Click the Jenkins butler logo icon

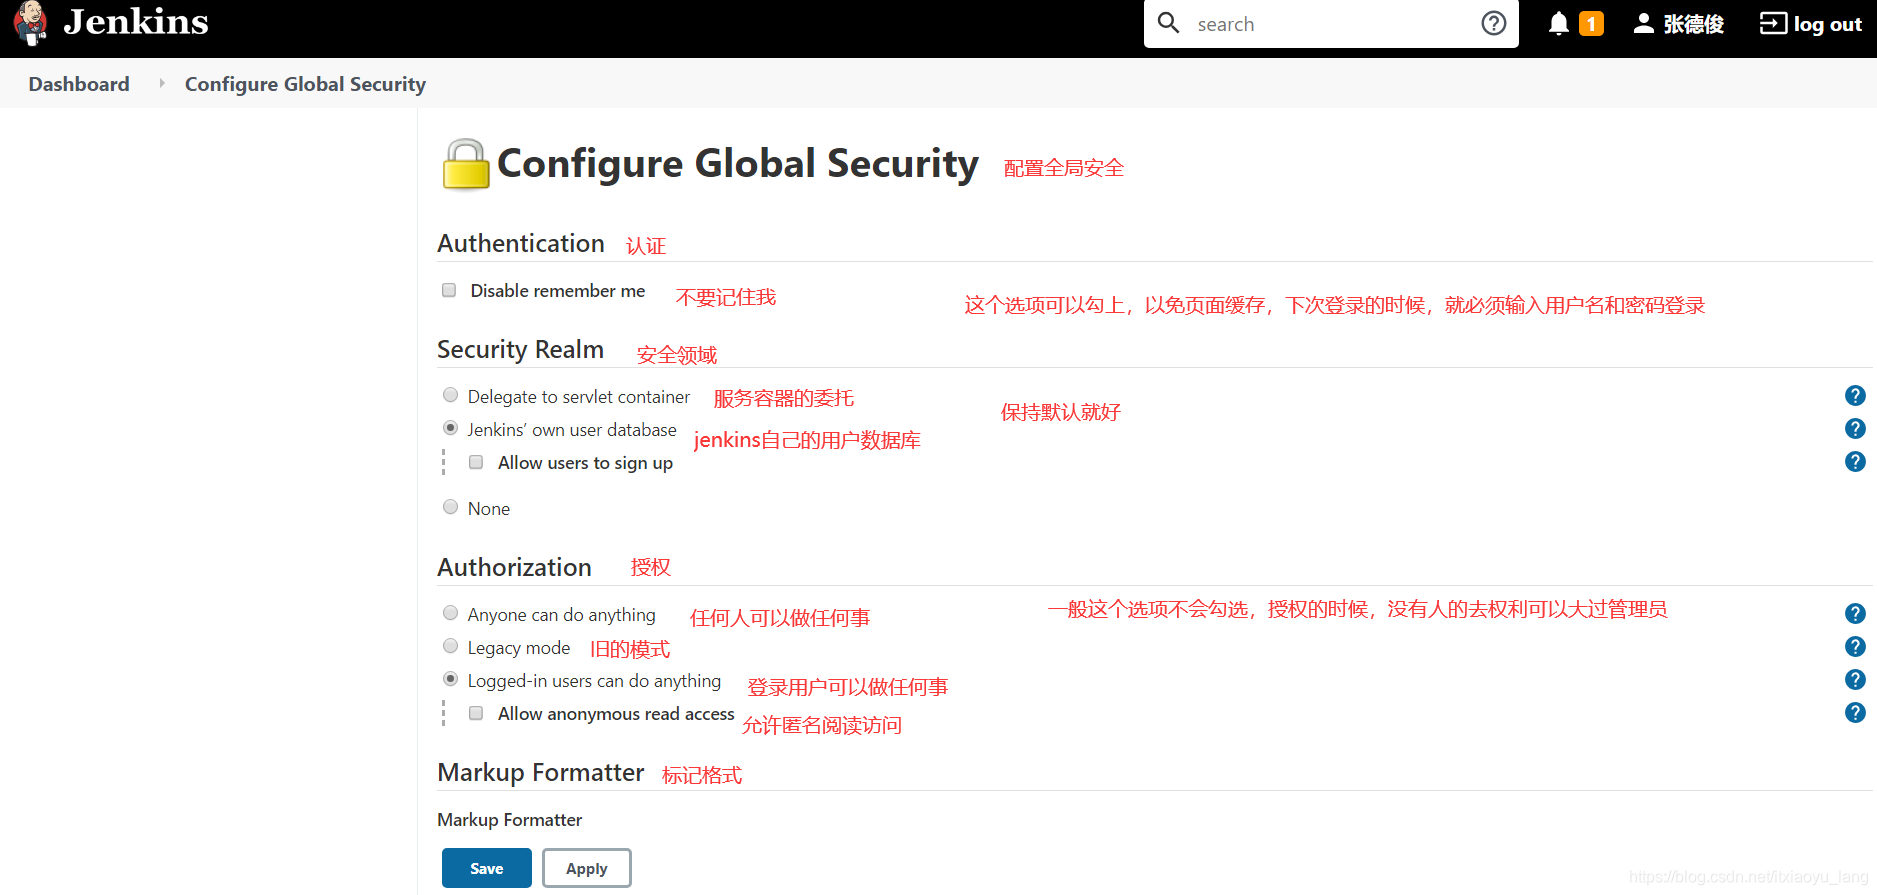(31, 23)
